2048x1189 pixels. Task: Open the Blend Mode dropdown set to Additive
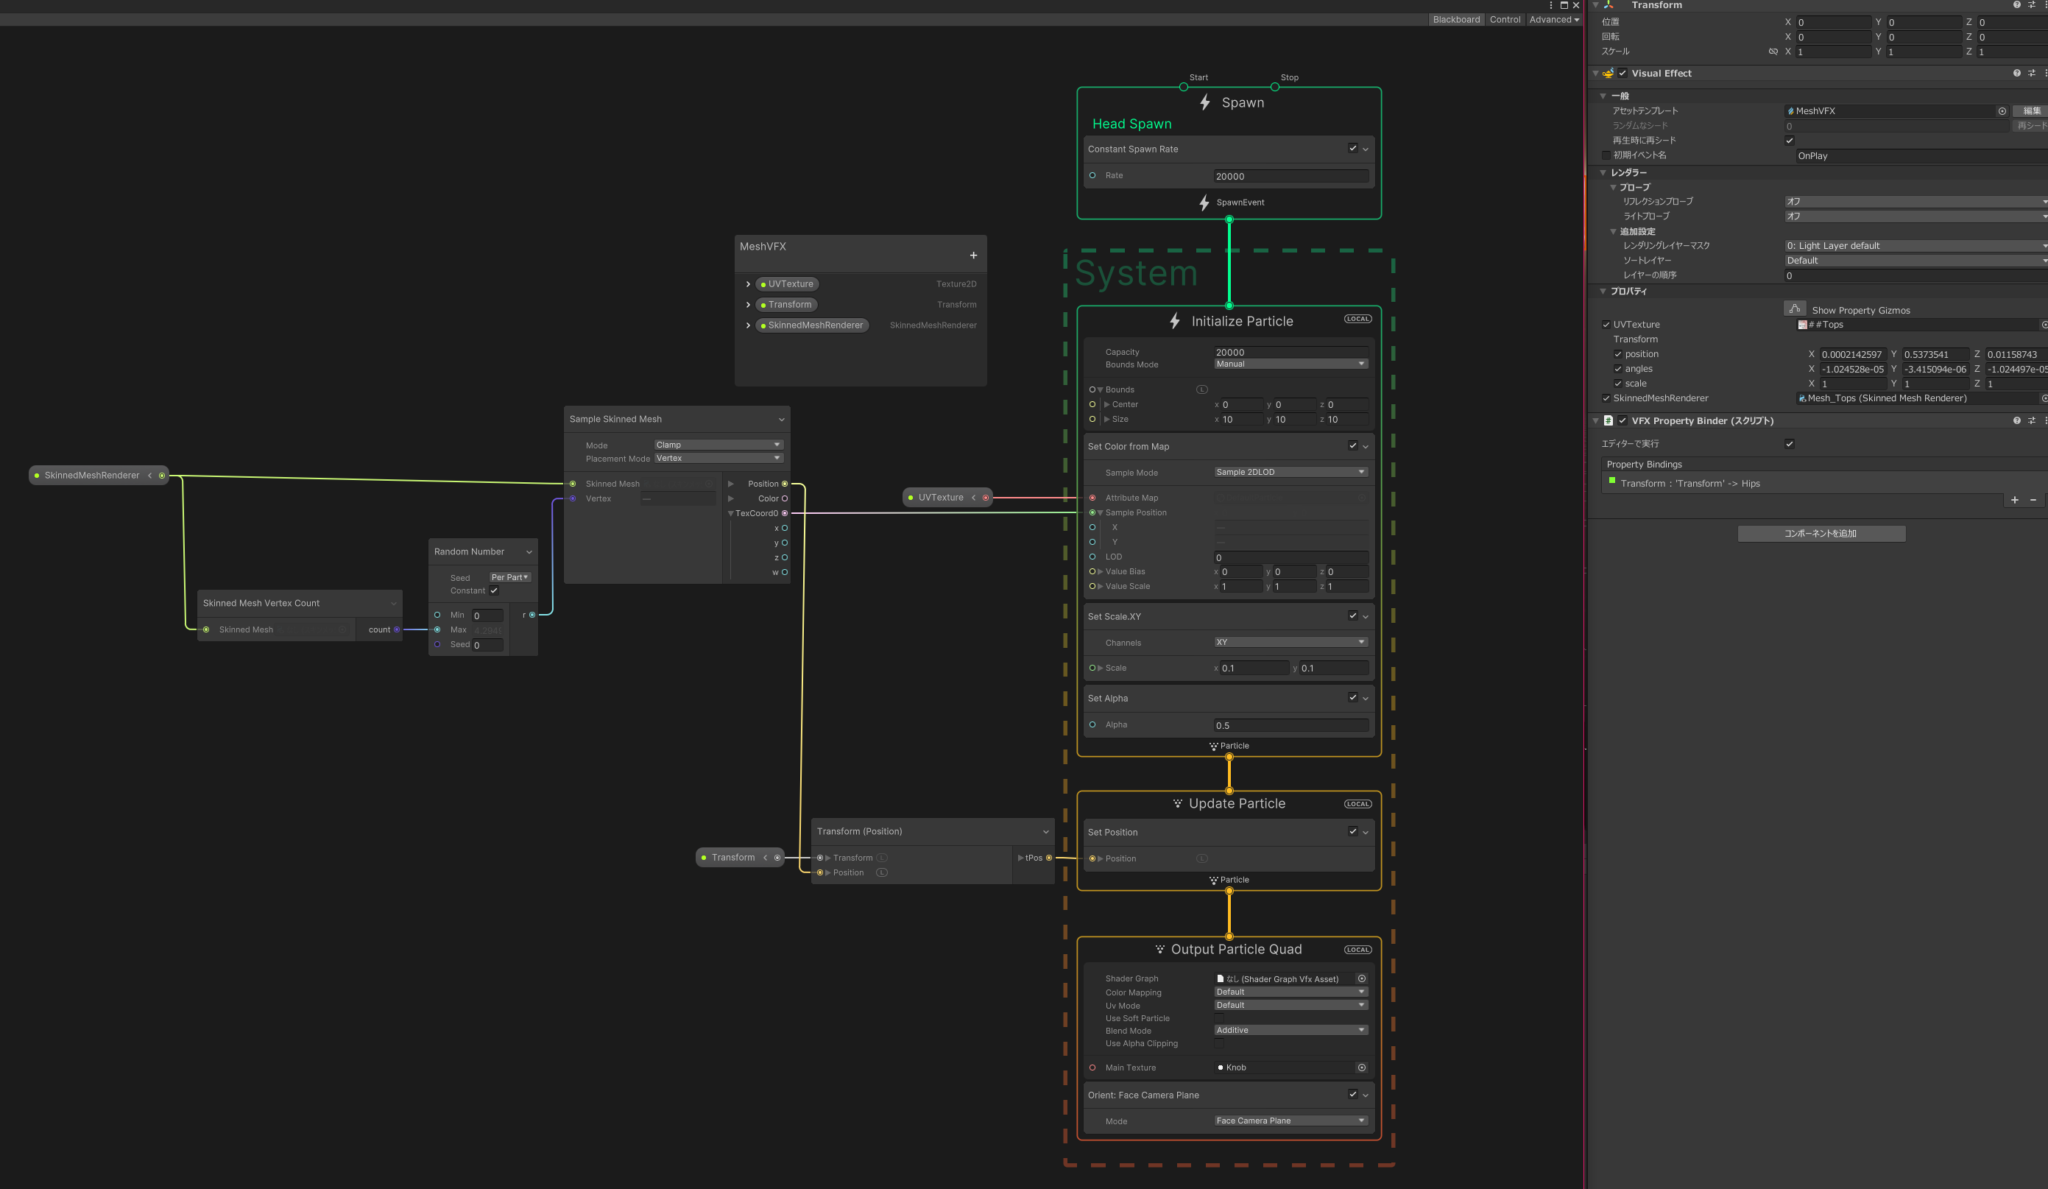[1290, 1030]
